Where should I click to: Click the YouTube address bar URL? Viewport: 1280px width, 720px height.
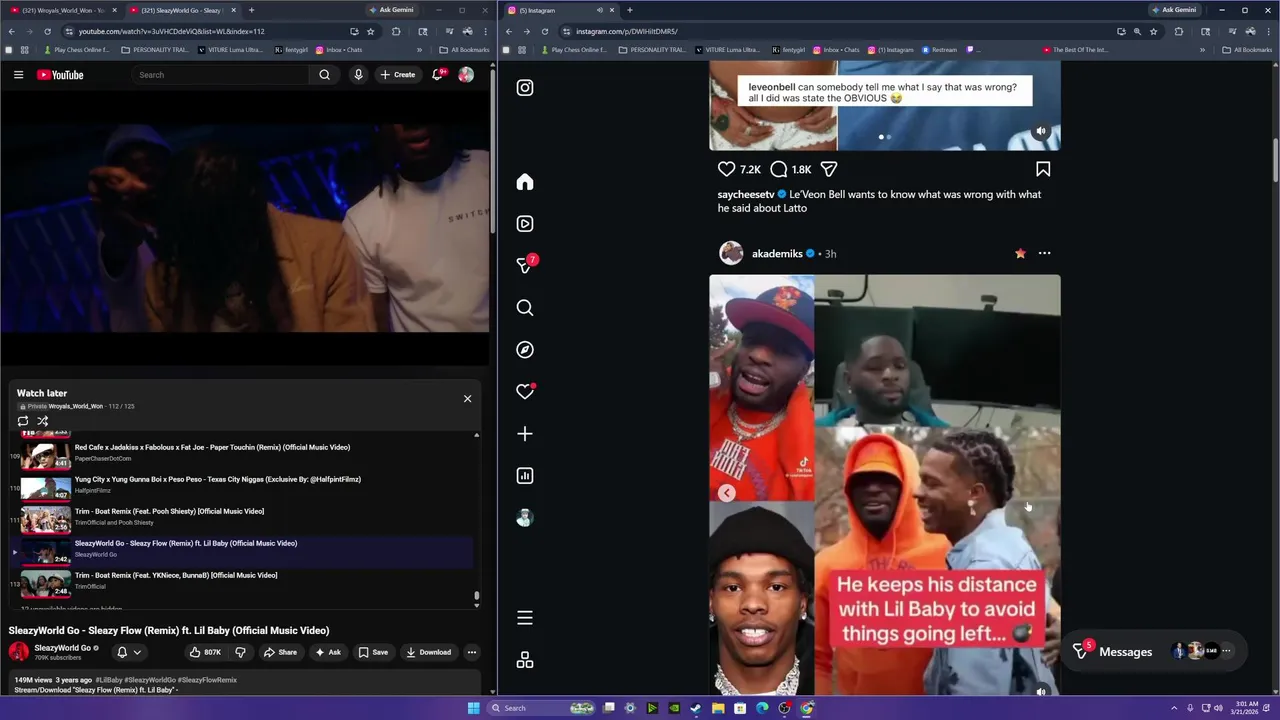pyautogui.click(x=171, y=31)
